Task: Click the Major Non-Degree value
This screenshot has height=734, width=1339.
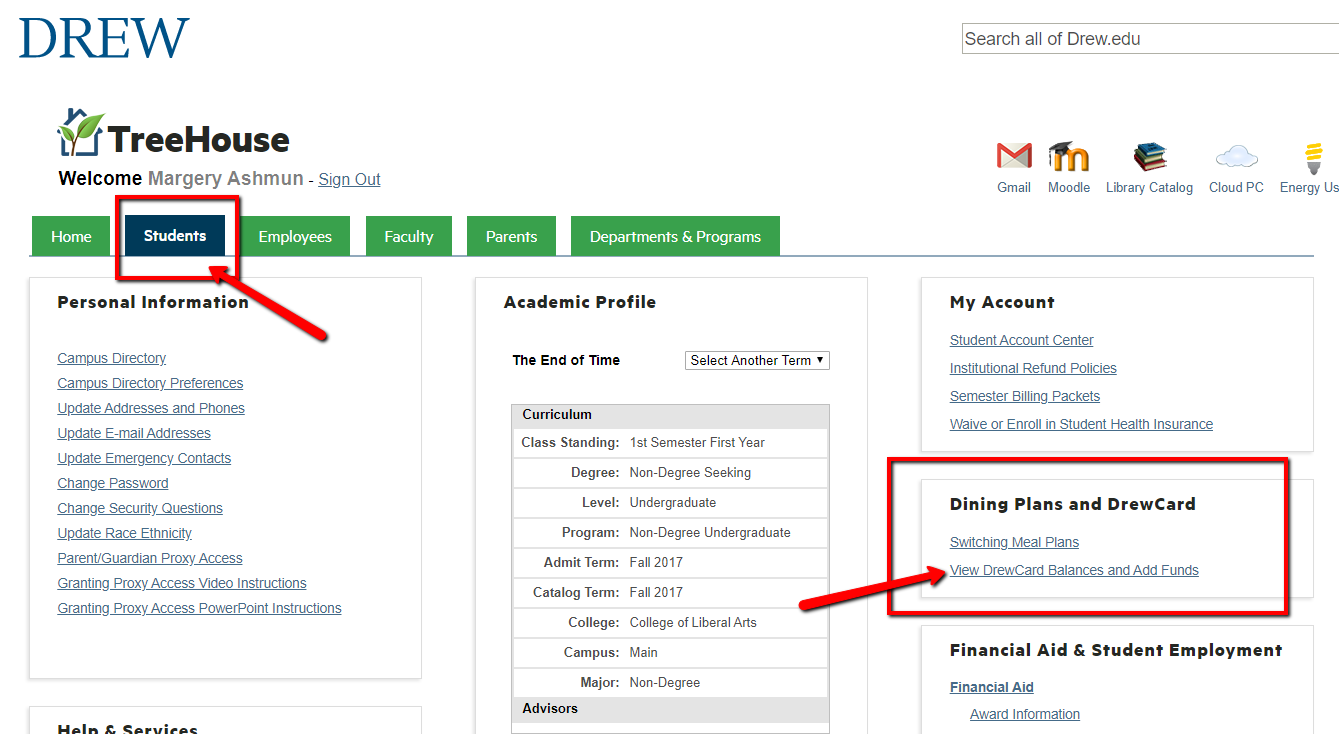Action: (665, 682)
